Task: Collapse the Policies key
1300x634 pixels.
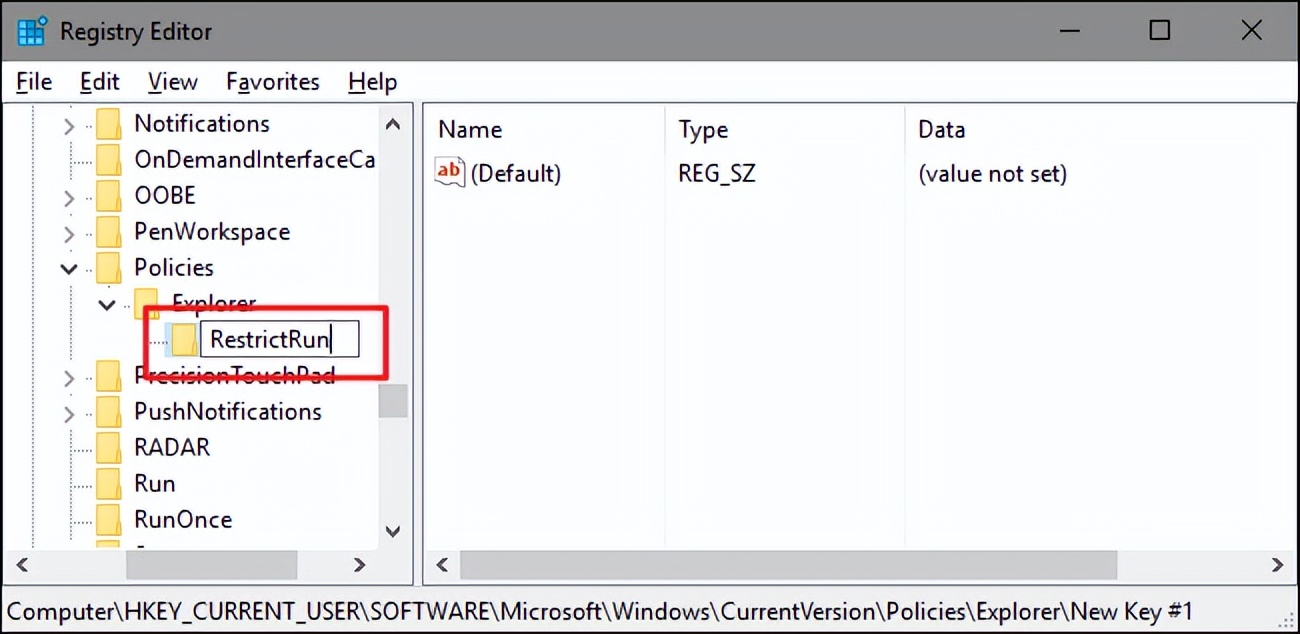Action: coord(68,268)
